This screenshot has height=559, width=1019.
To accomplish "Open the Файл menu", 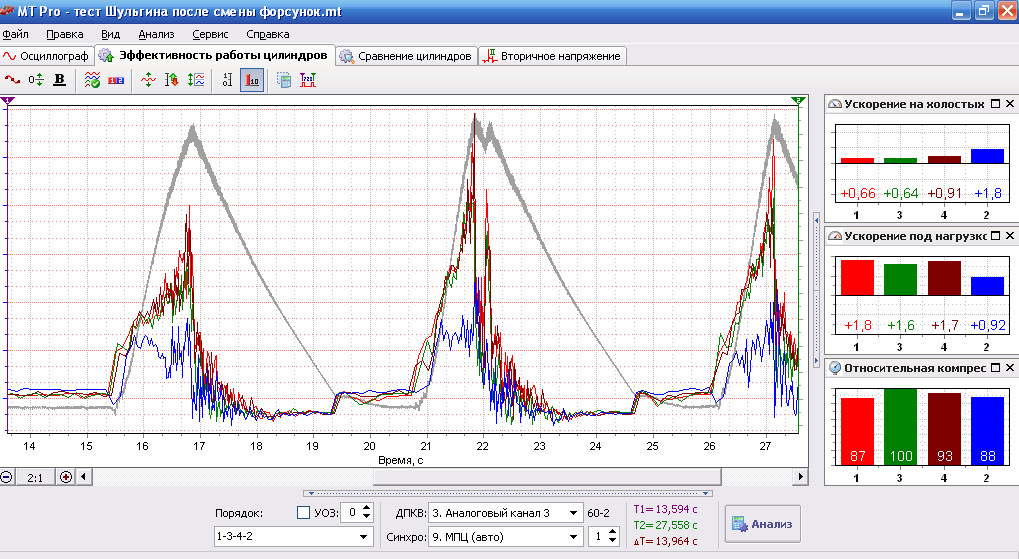I will point(16,34).
